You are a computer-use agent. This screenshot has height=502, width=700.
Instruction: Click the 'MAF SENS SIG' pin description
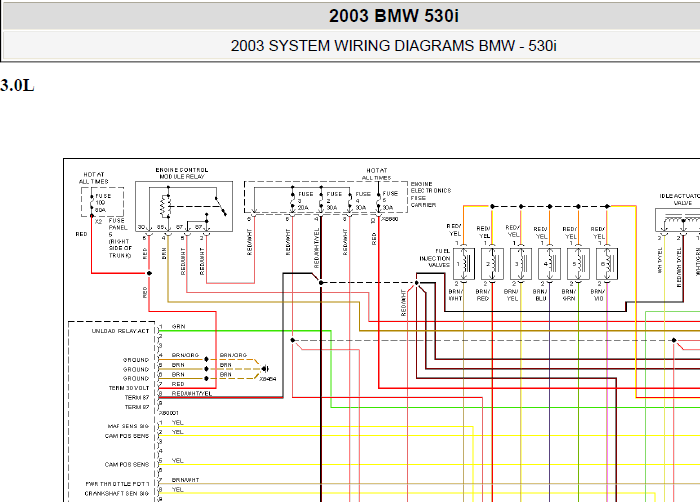click(128, 426)
